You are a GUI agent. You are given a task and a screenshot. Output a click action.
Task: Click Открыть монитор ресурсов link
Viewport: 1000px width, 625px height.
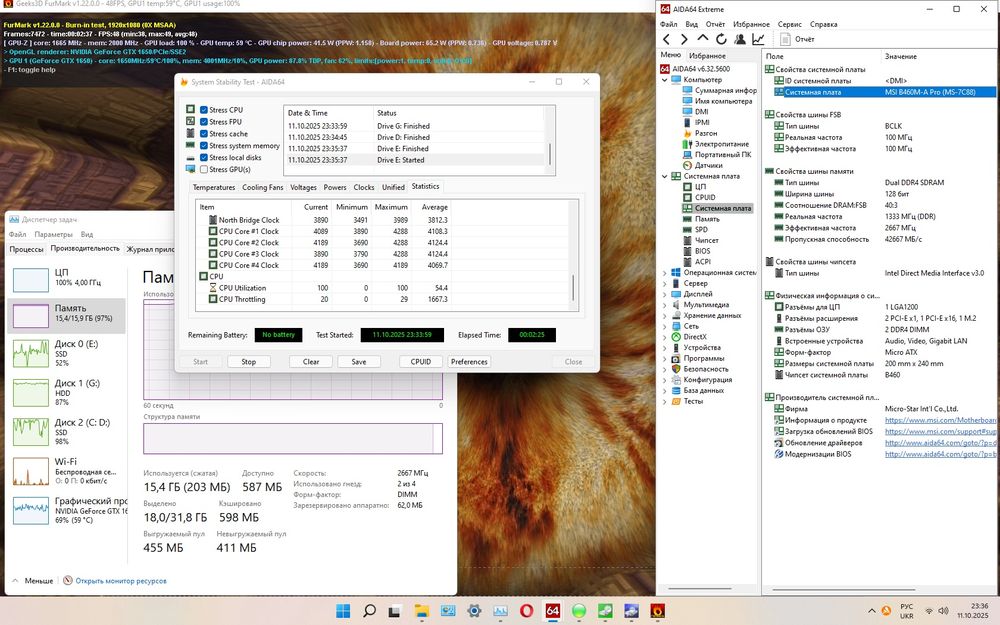pyautogui.click(x=121, y=581)
